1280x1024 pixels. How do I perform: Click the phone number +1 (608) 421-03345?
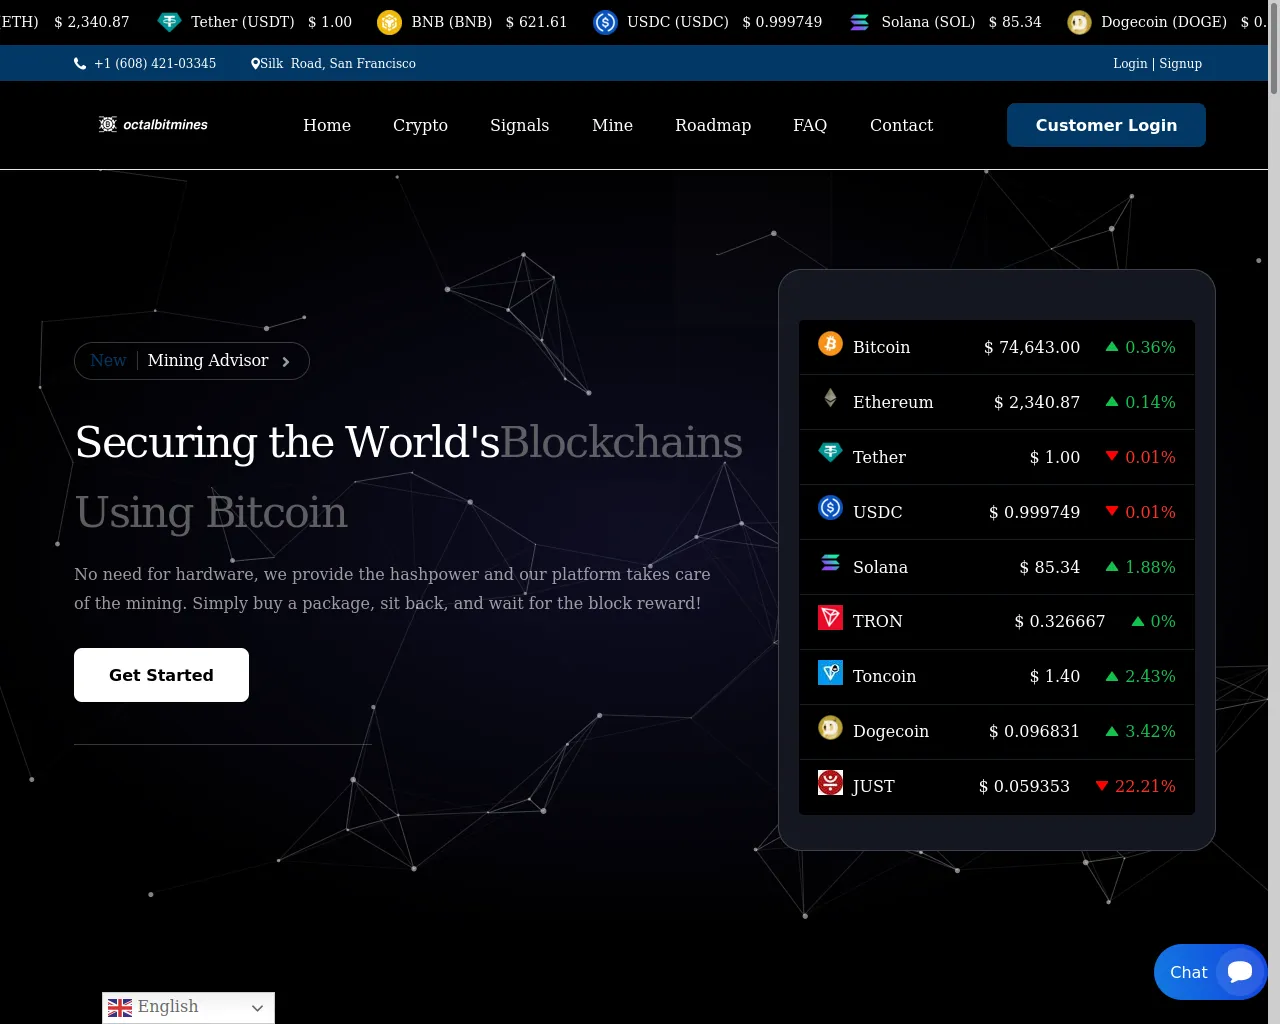click(155, 63)
